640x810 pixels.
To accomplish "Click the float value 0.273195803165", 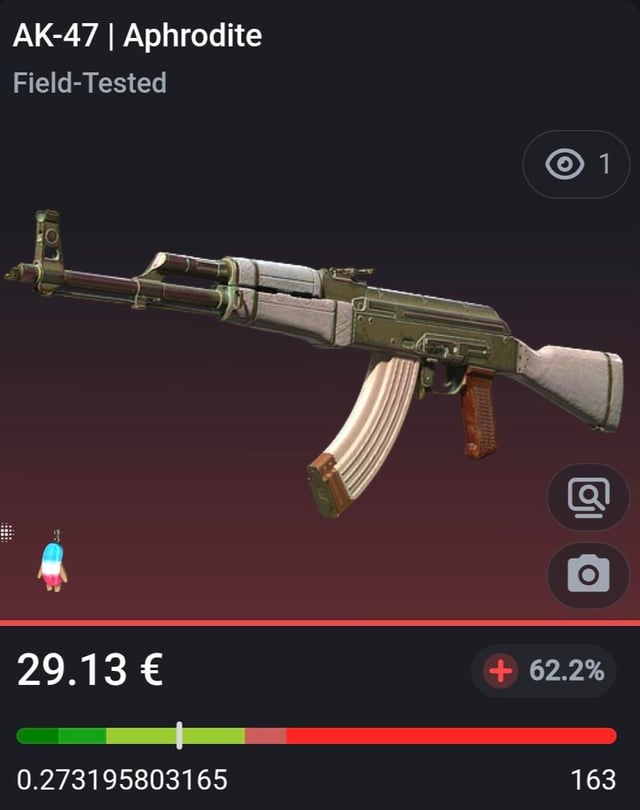I will coord(122,780).
